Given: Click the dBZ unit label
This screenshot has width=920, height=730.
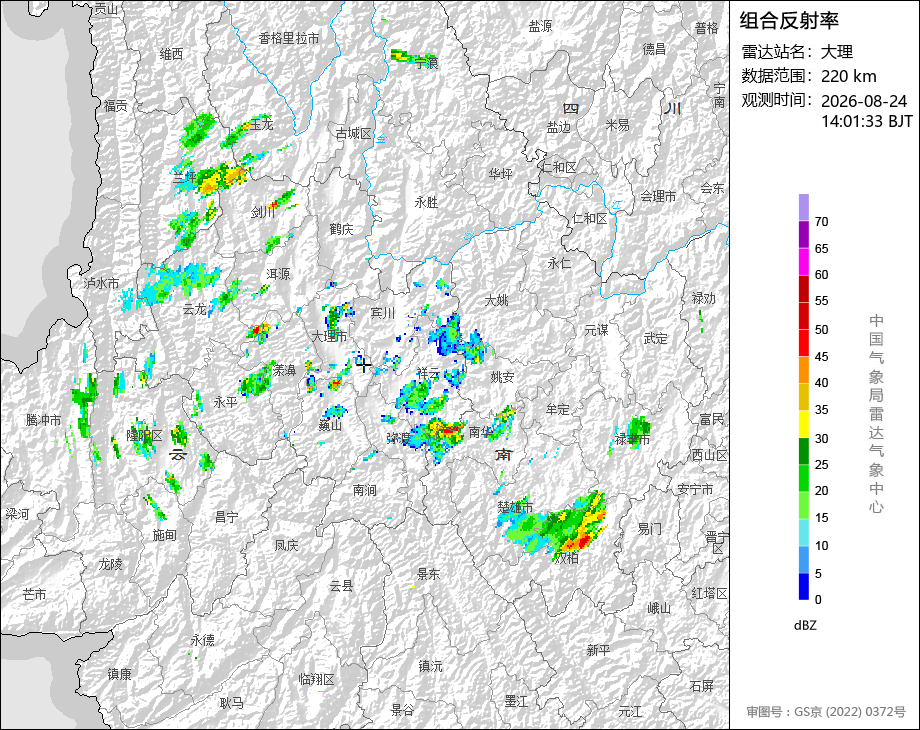Looking at the screenshot, I should [805, 625].
